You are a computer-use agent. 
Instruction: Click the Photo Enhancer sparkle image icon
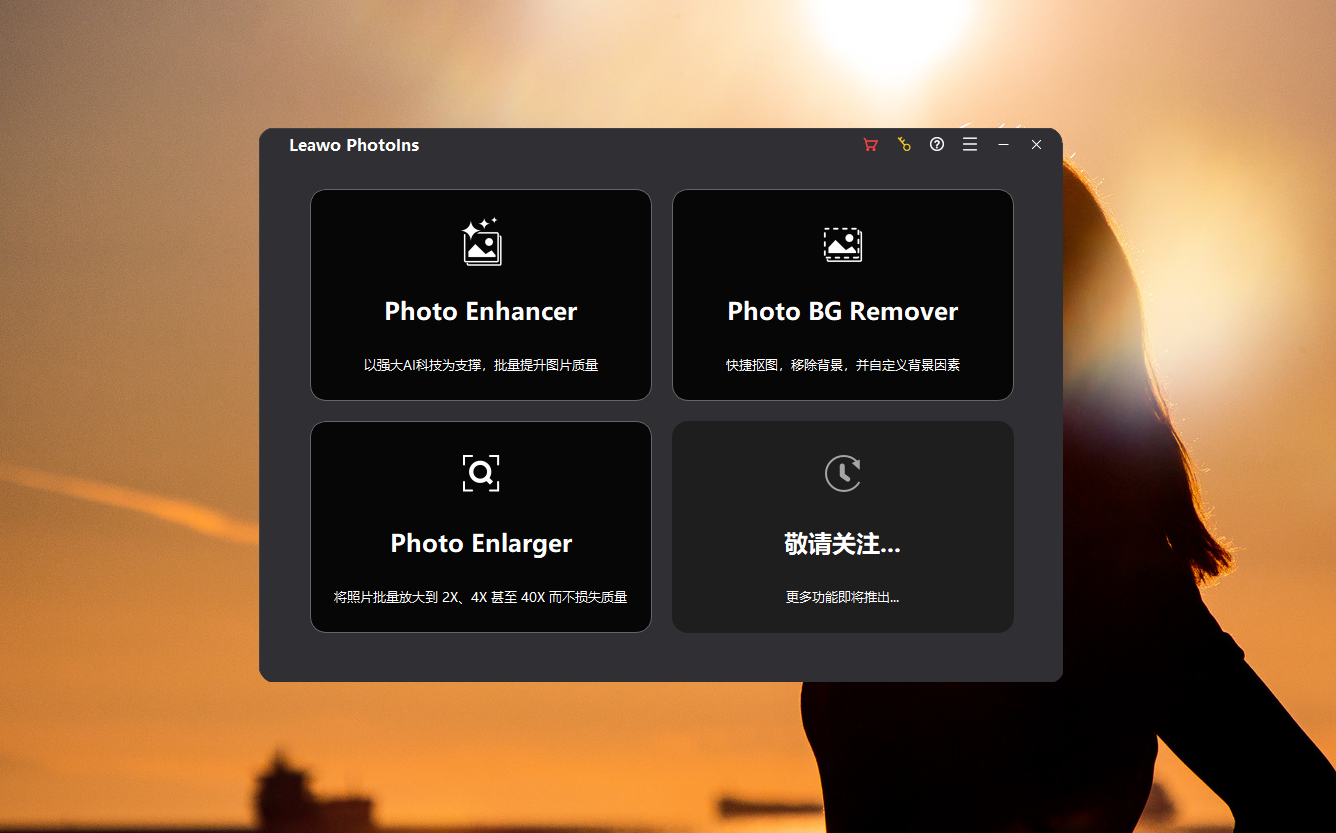(481, 242)
